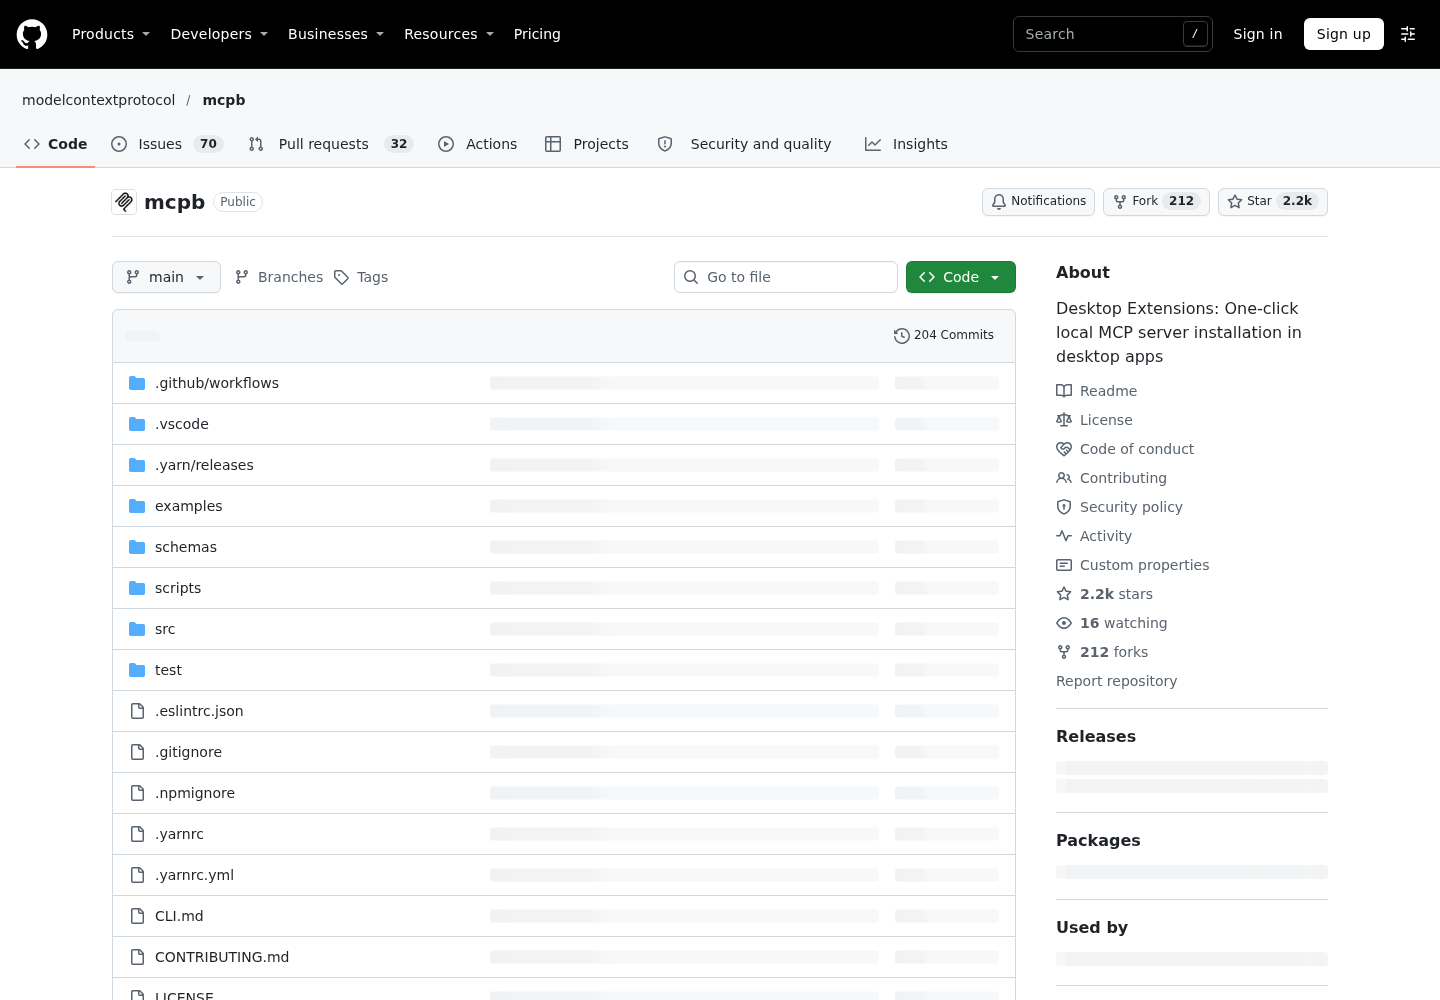This screenshot has width=1440, height=1000.
Task: Click the fork icon beside 212 forks
Action: click(1064, 652)
